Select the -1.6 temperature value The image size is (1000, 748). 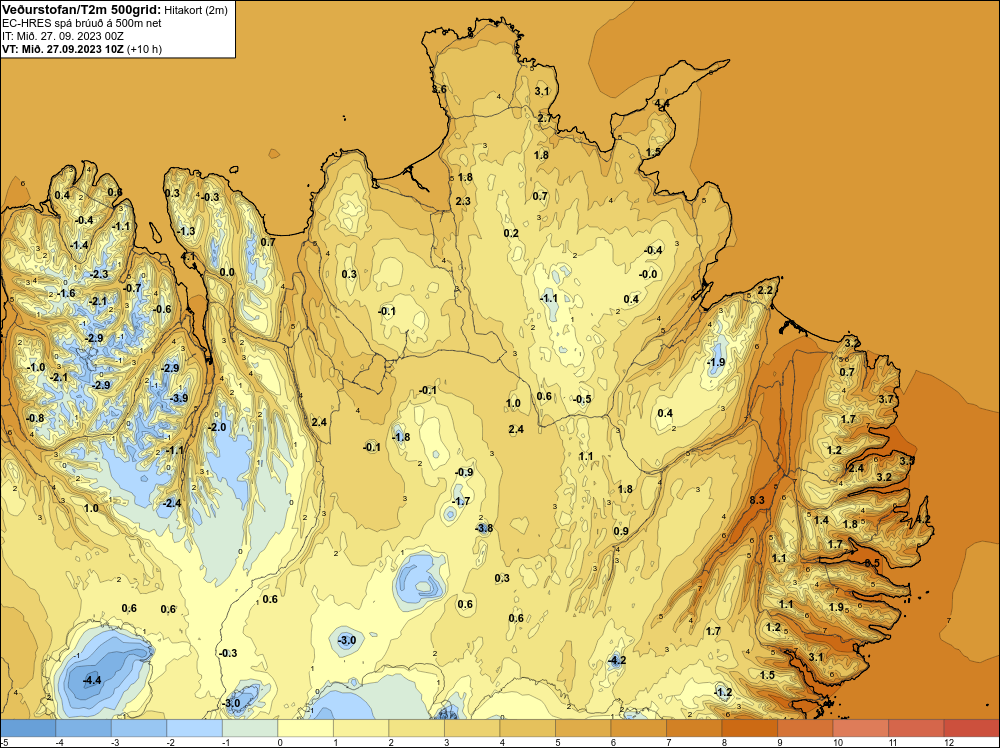point(66,293)
